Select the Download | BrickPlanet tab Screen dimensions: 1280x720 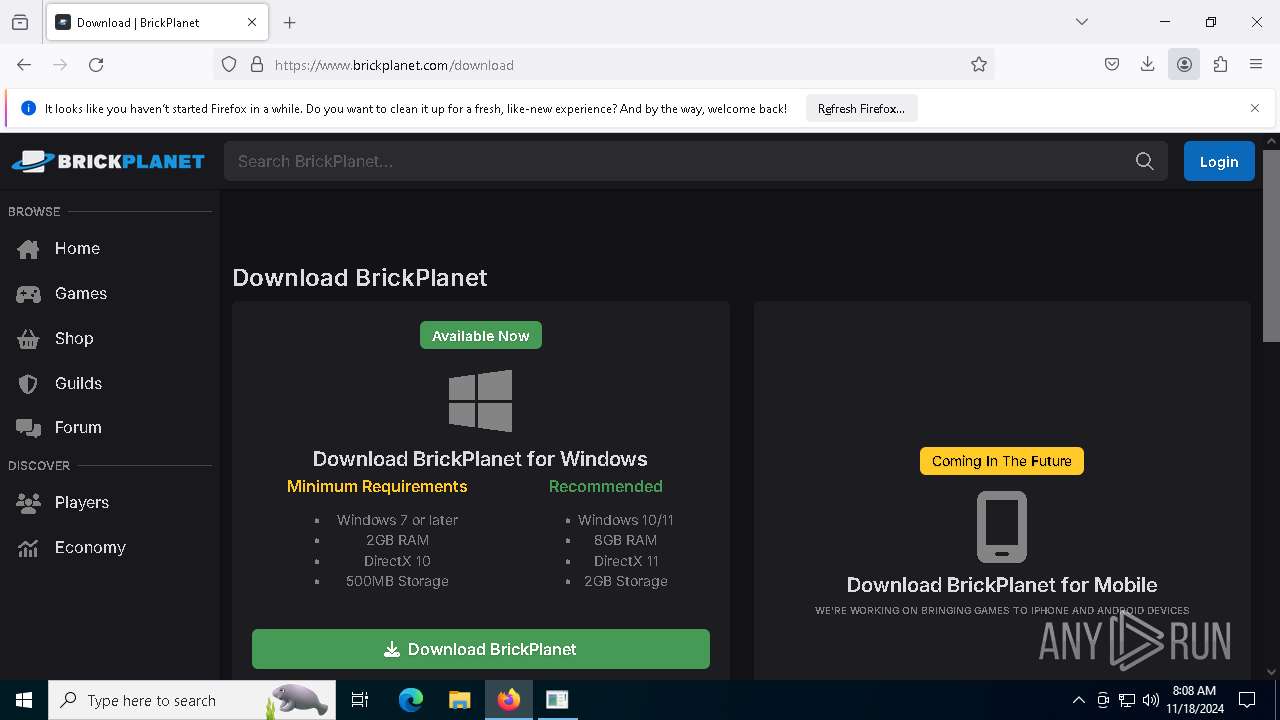[157, 22]
